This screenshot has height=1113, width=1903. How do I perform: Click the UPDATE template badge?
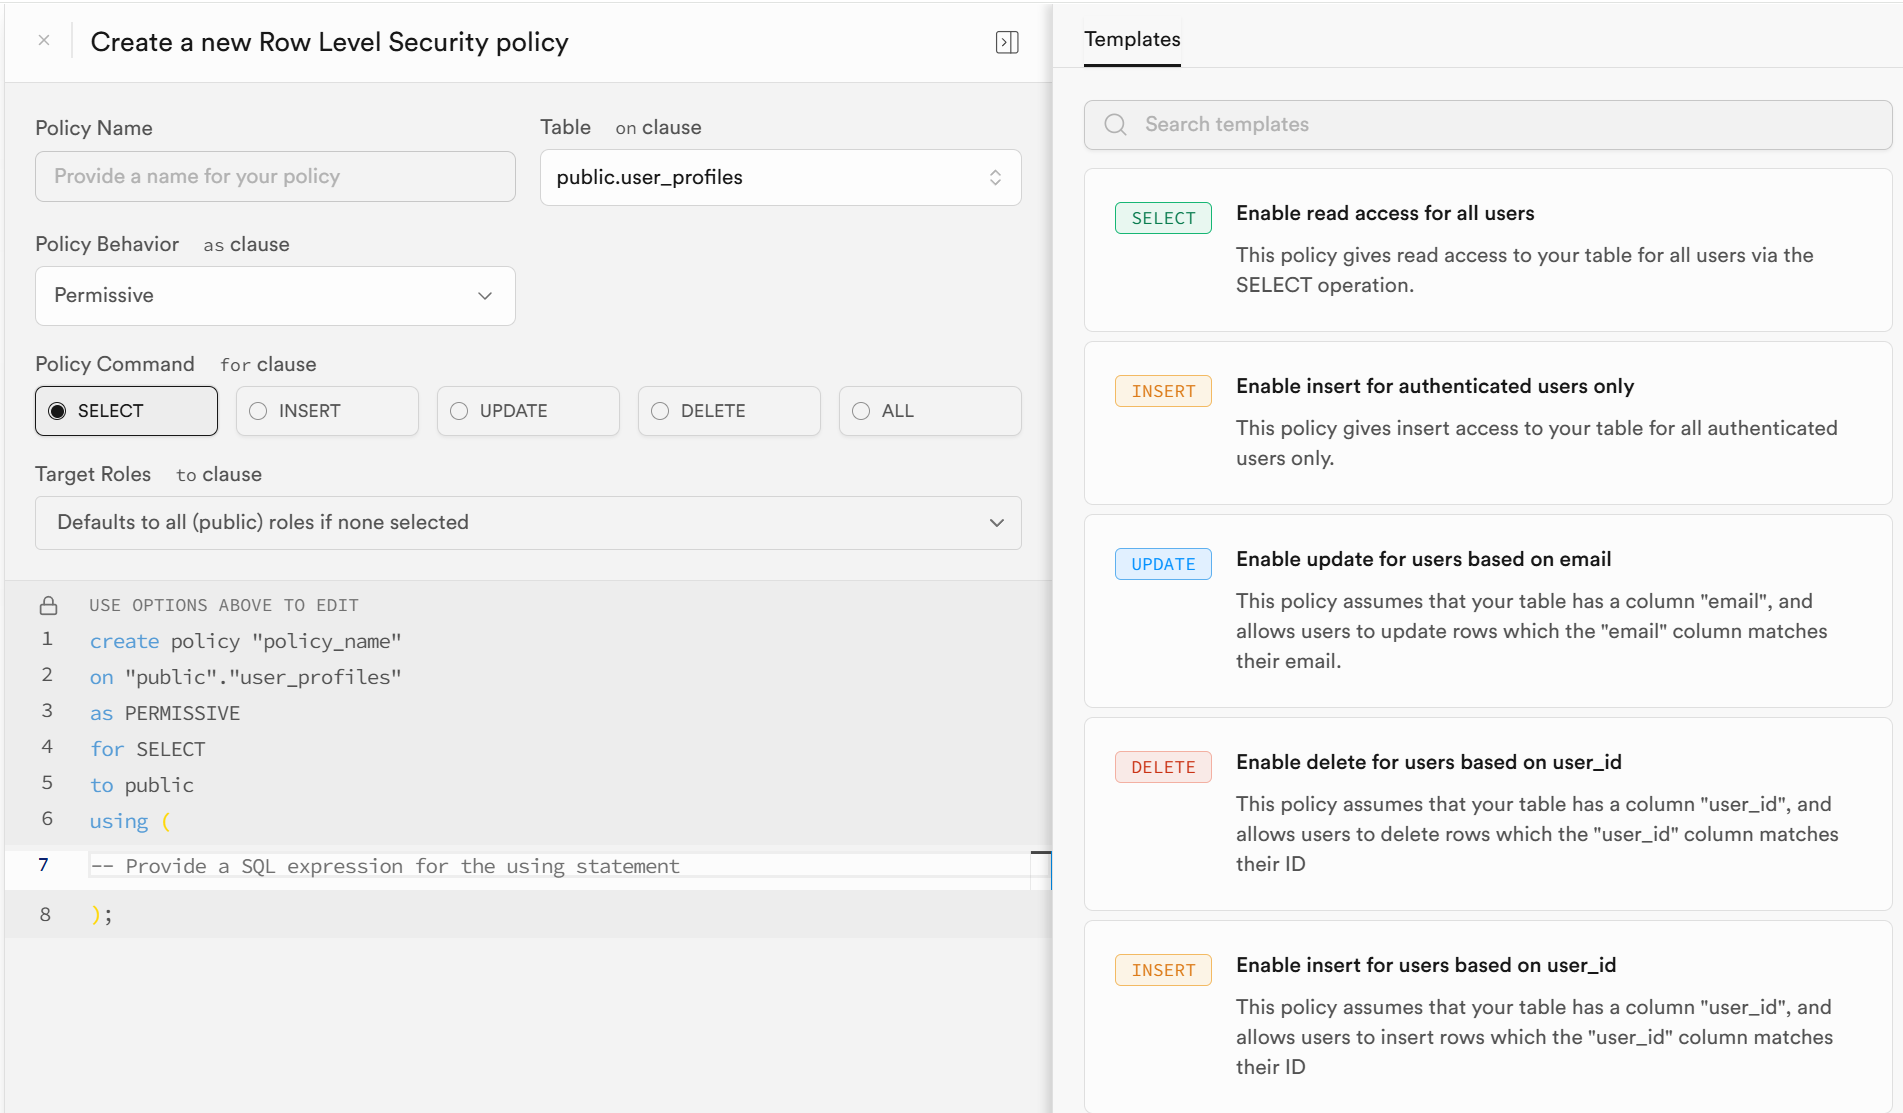pos(1163,564)
